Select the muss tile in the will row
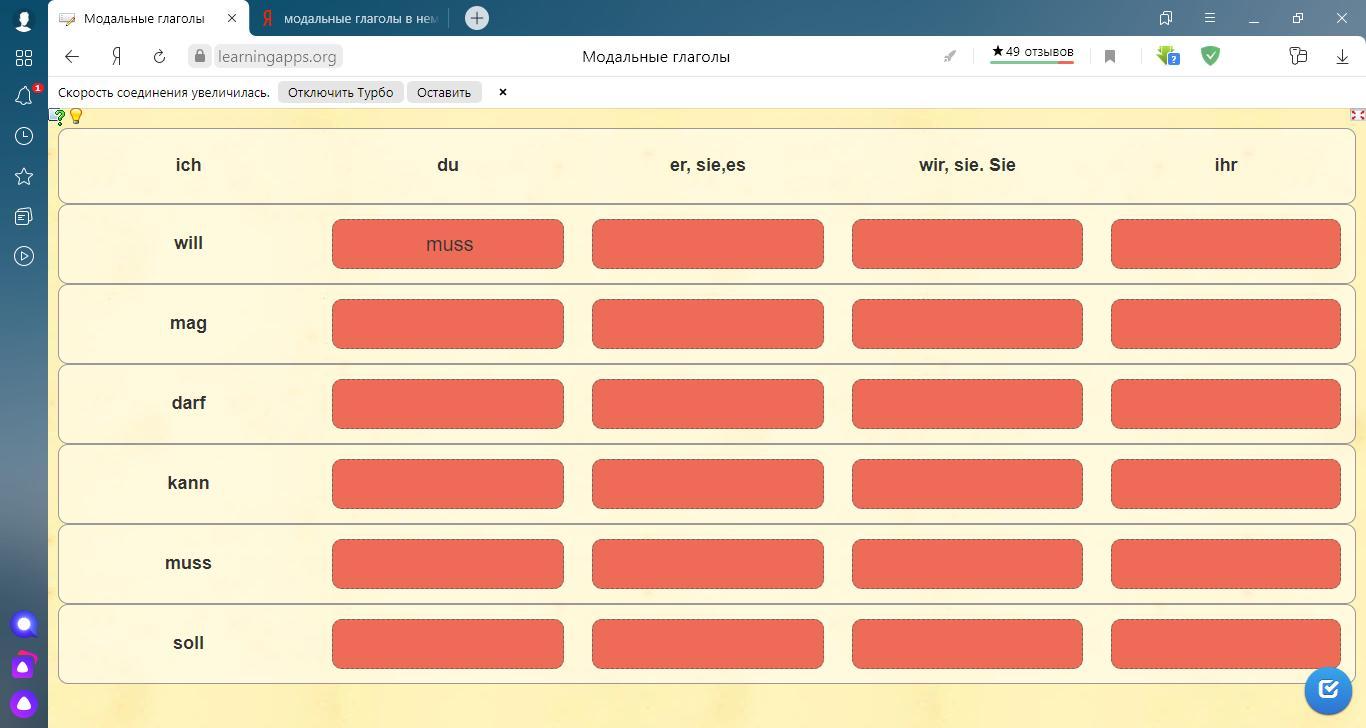The image size is (1366, 728). 448,244
